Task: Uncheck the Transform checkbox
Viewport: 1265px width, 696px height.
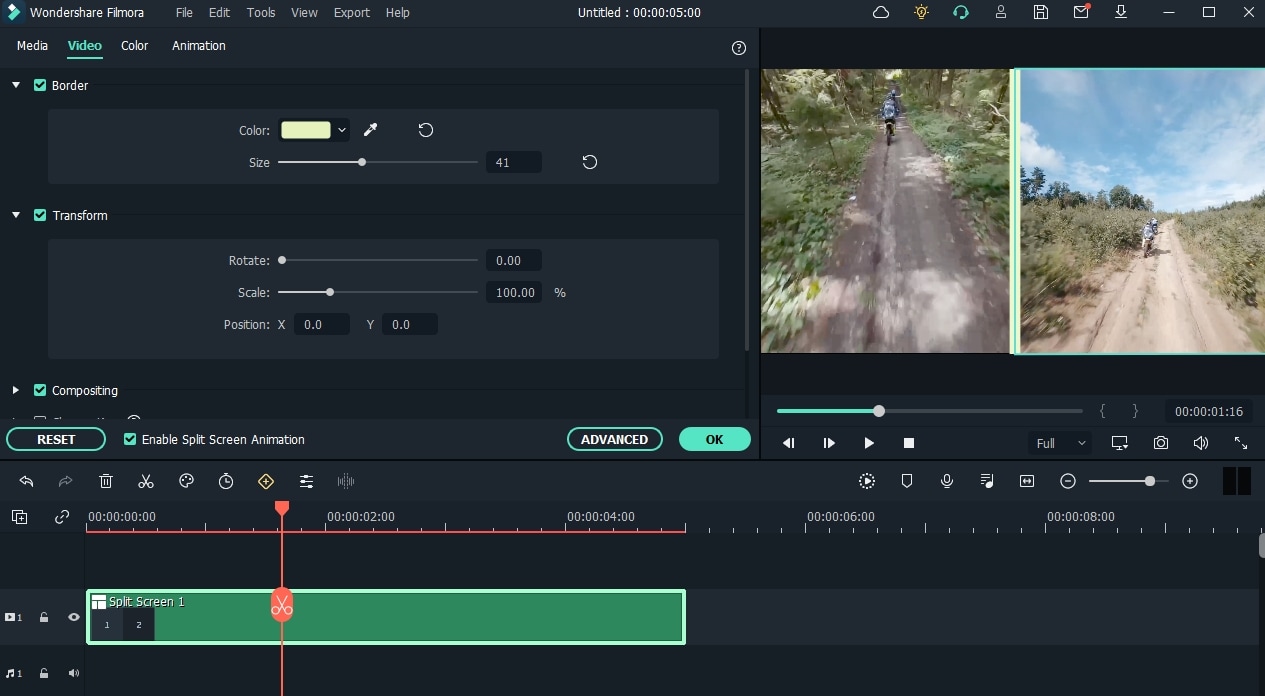Action: [x=40, y=215]
